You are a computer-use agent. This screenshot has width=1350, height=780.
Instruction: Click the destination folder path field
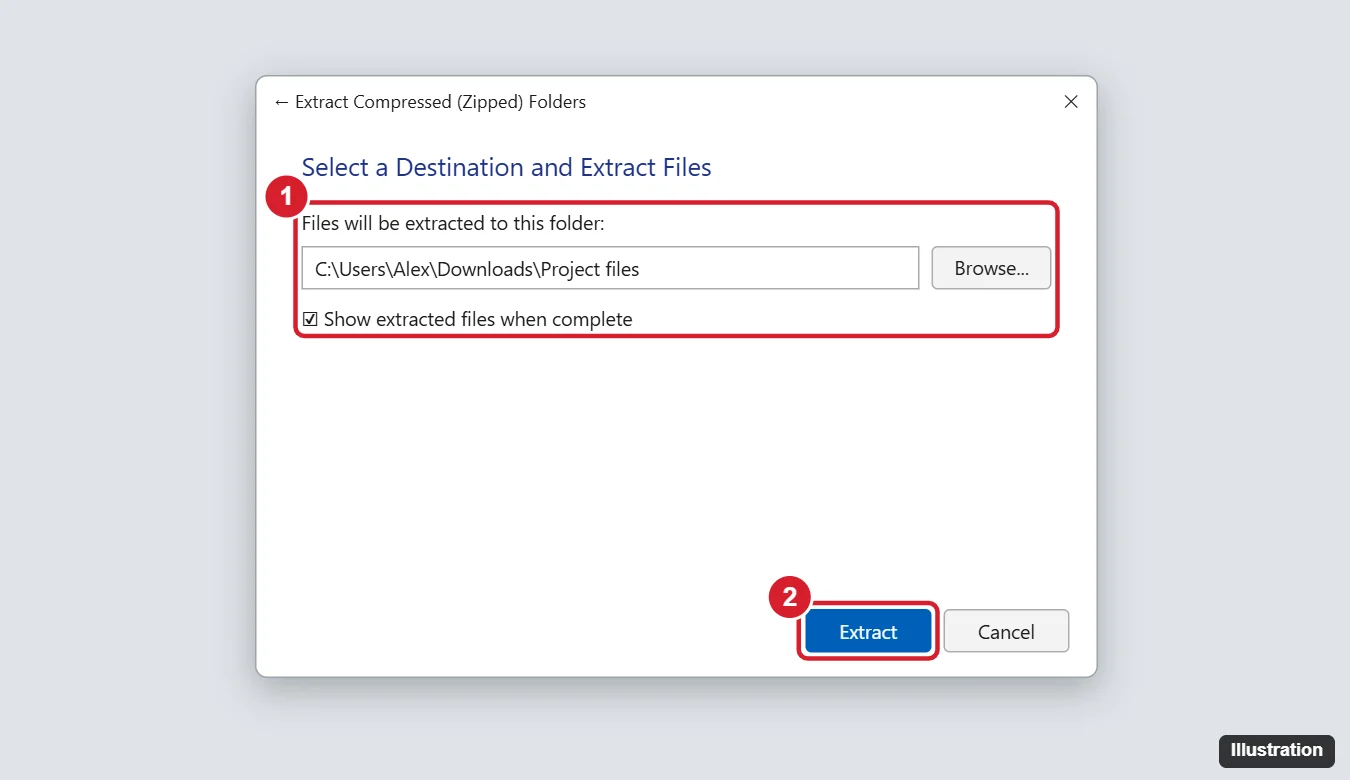610,268
